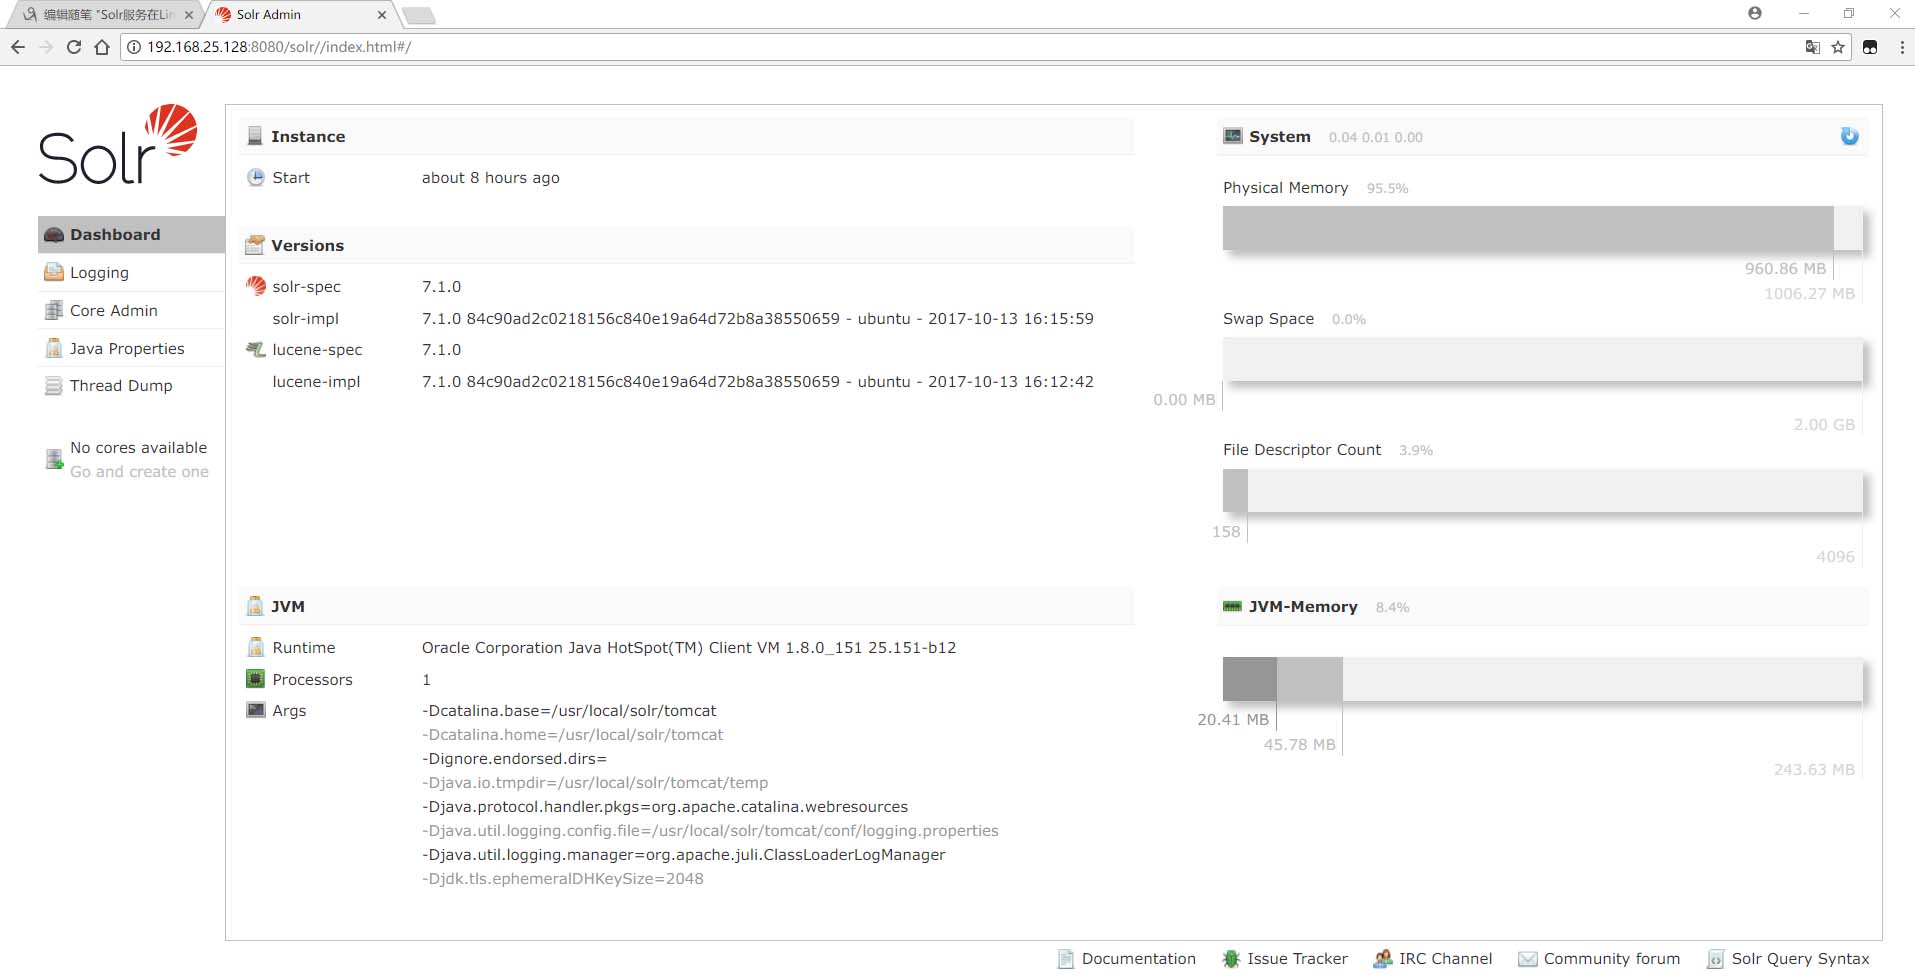The height and width of the screenshot is (976, 1915).
Task: Go to the browser home page
Action: click(x=102, y=47)
